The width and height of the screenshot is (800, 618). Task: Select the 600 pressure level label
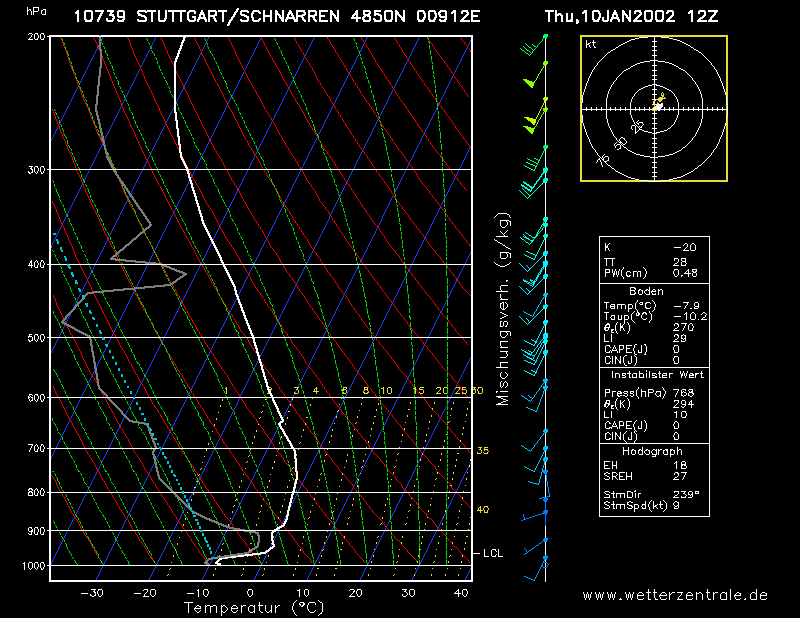36,398
